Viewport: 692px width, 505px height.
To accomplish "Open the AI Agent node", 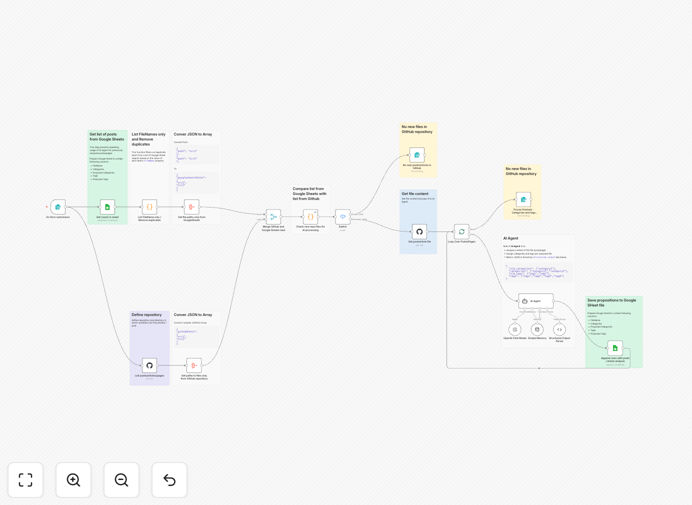I will (536, 301).
